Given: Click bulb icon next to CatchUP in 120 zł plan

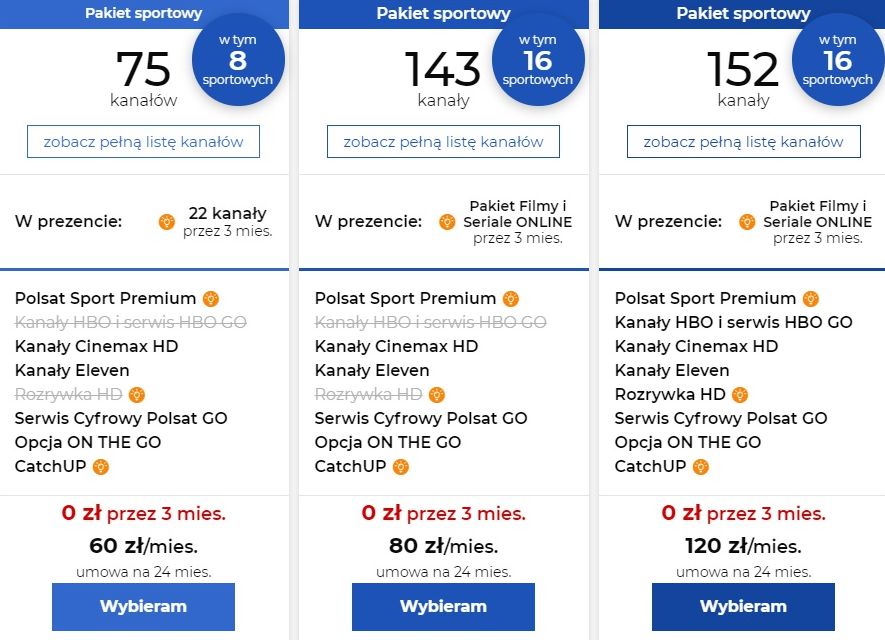Looking at the screenshot, I should point(701,467).
